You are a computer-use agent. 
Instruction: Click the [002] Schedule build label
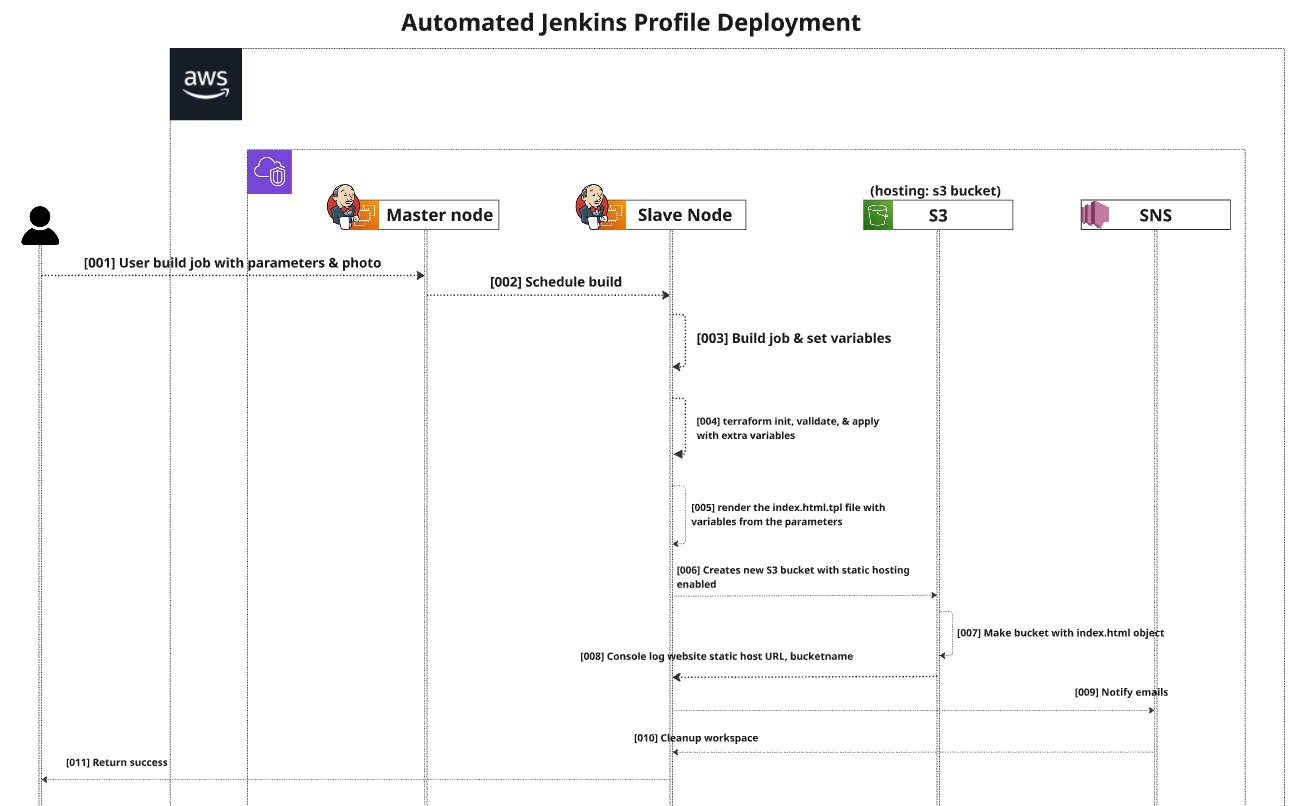(555, 282)
